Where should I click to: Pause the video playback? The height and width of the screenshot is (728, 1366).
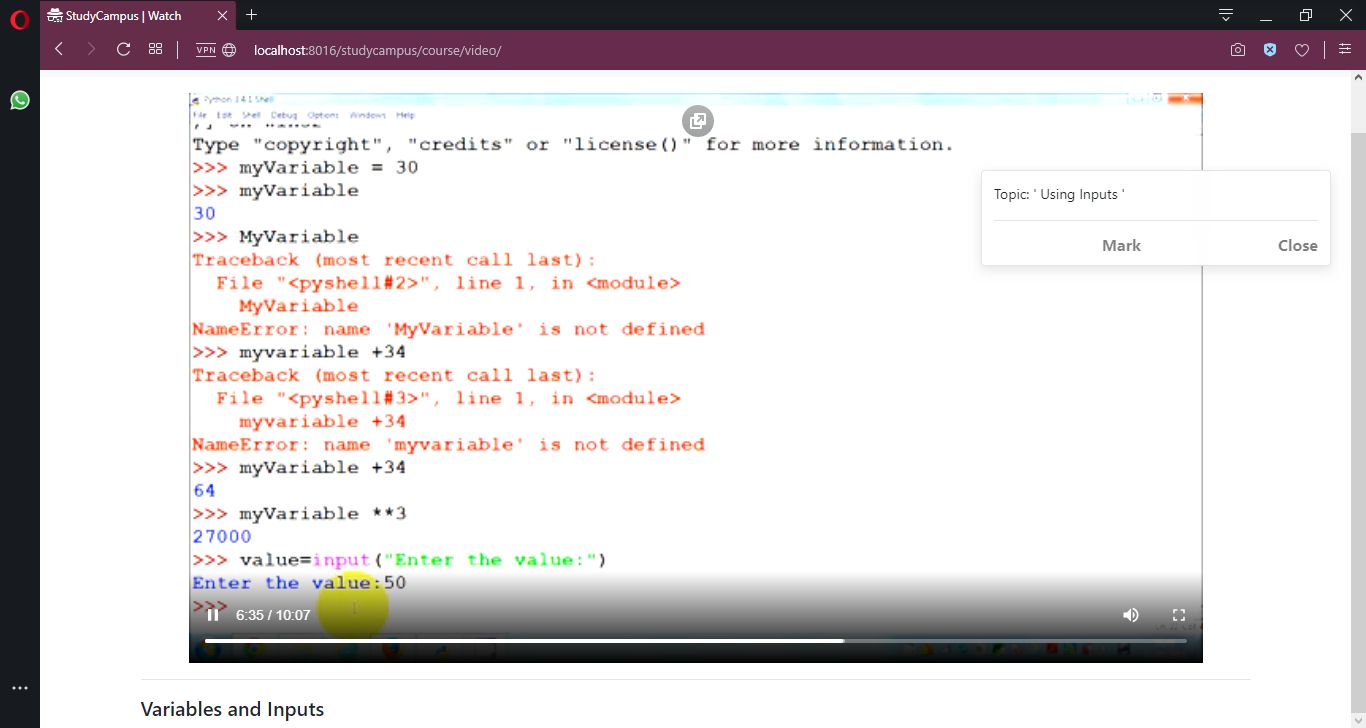coord(213,615)
